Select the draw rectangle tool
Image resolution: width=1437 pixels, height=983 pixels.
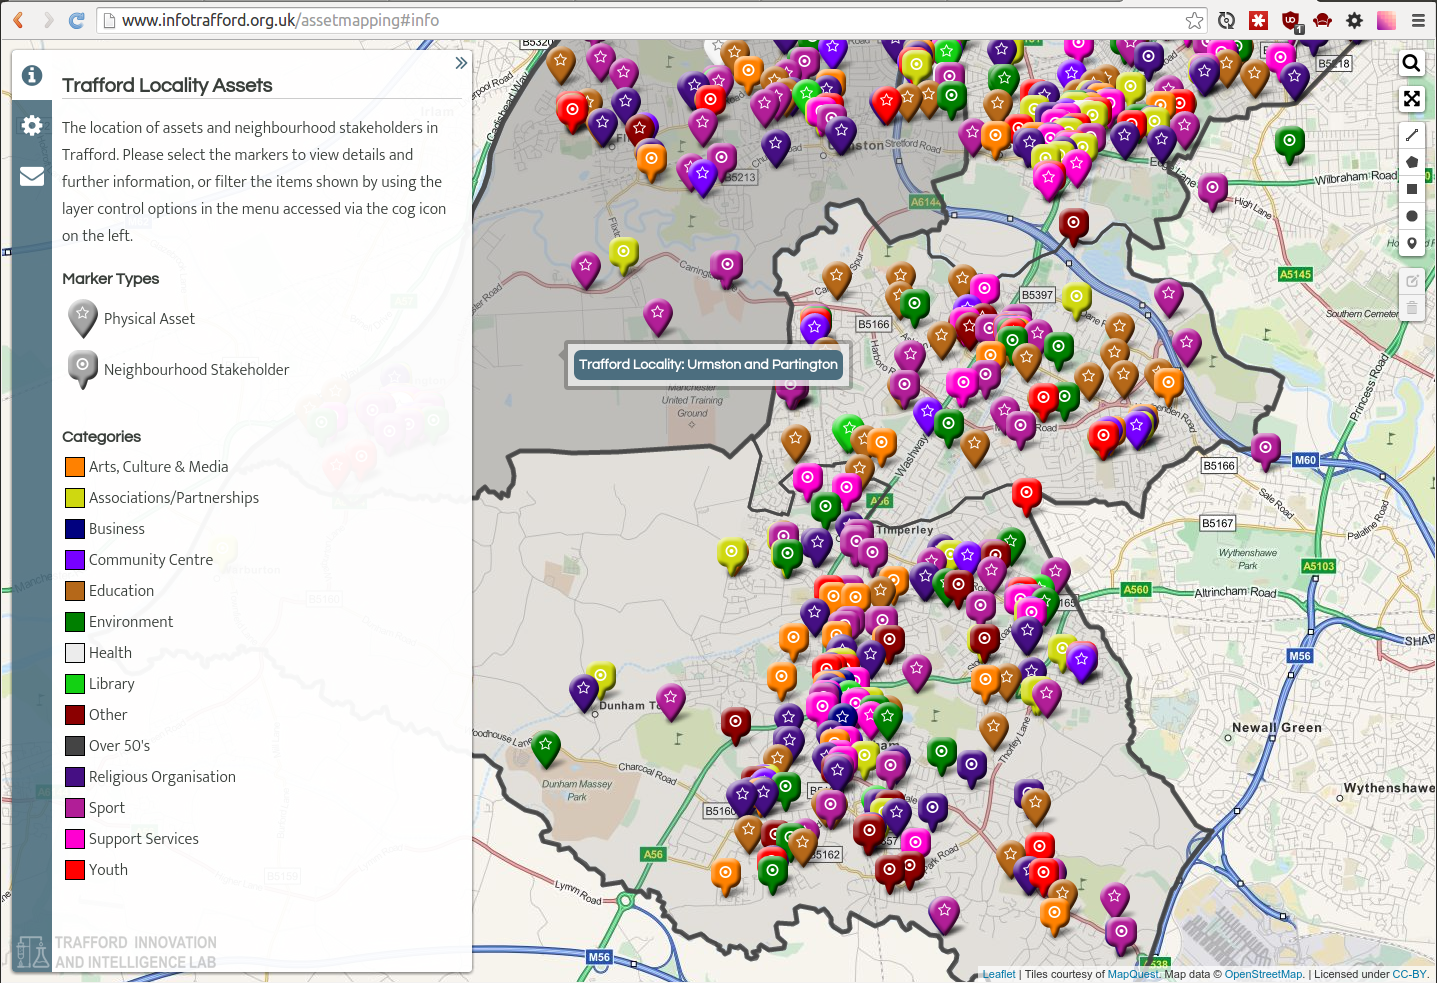point(1411,189)
